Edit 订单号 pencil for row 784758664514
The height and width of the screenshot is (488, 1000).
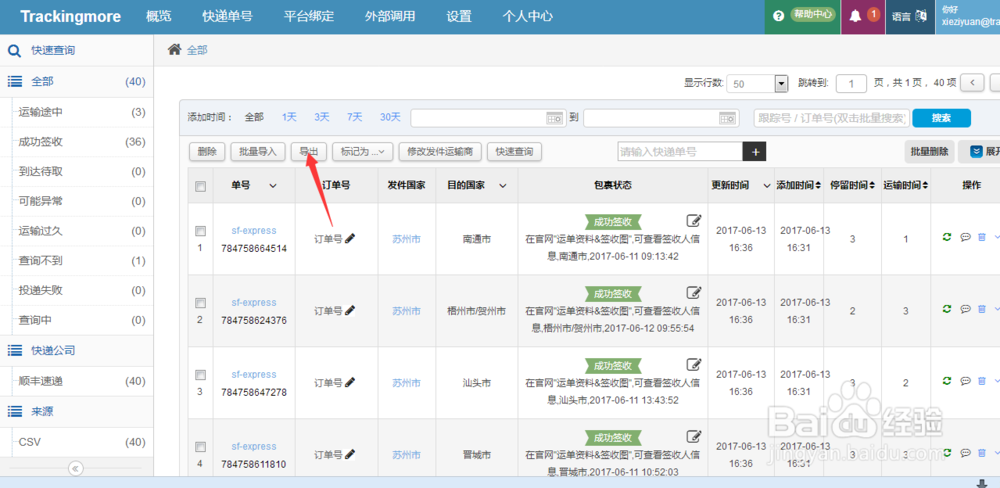click(x=349, y=239)
